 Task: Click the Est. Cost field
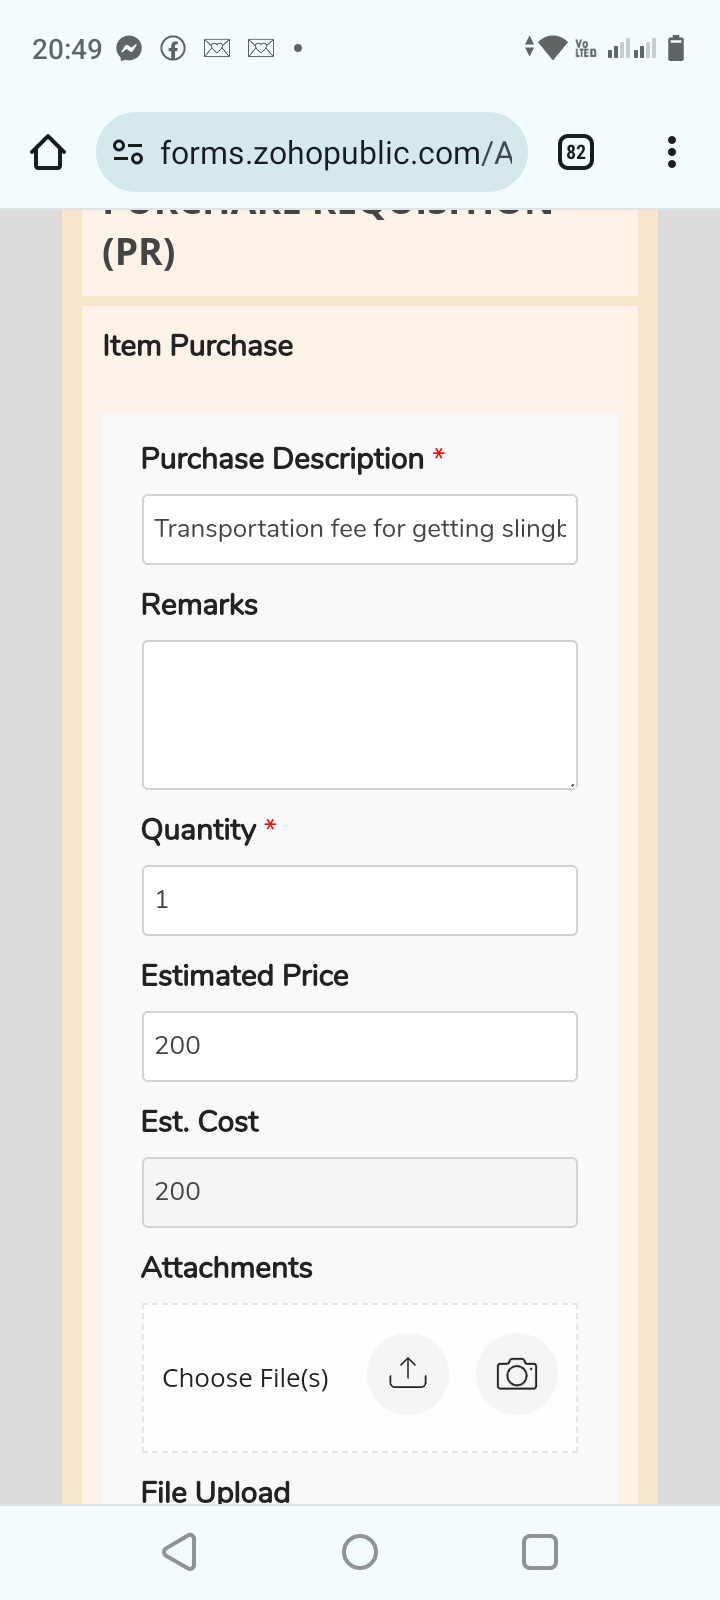[360, 1192]
